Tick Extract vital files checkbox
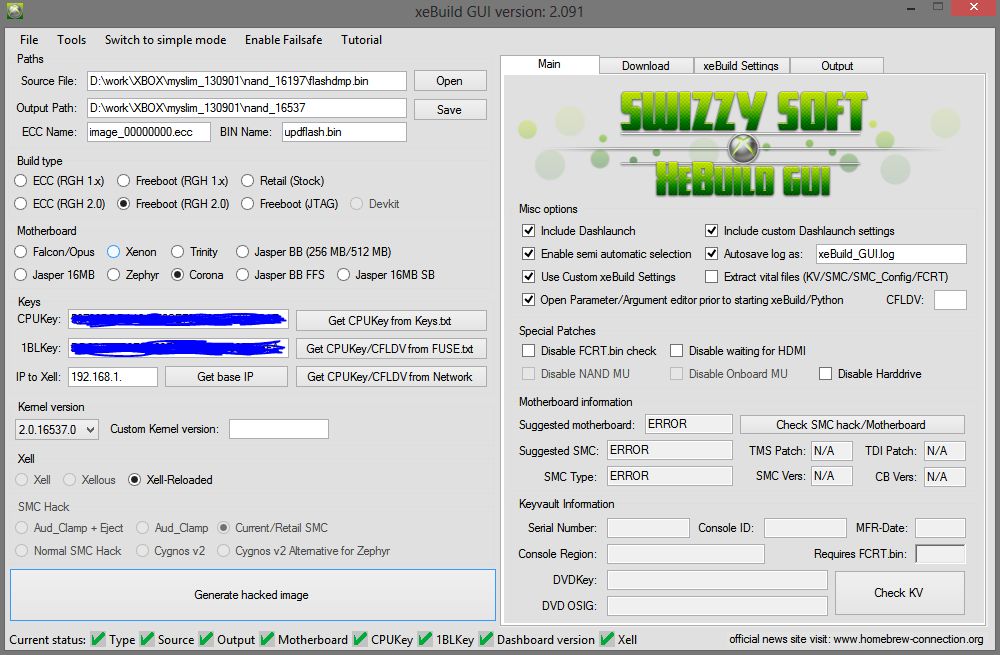This screenshot has width=1000, height=655. pyautogui.click(x=712, y=277)
